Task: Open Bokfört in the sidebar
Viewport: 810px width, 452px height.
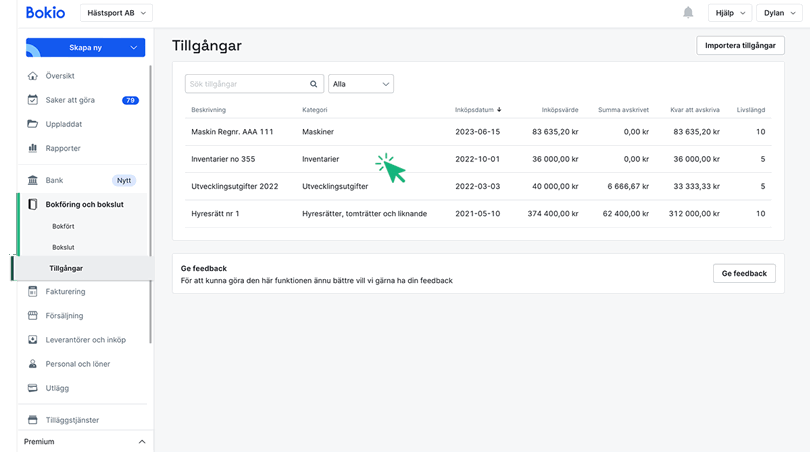Action: tap(63, 227)
